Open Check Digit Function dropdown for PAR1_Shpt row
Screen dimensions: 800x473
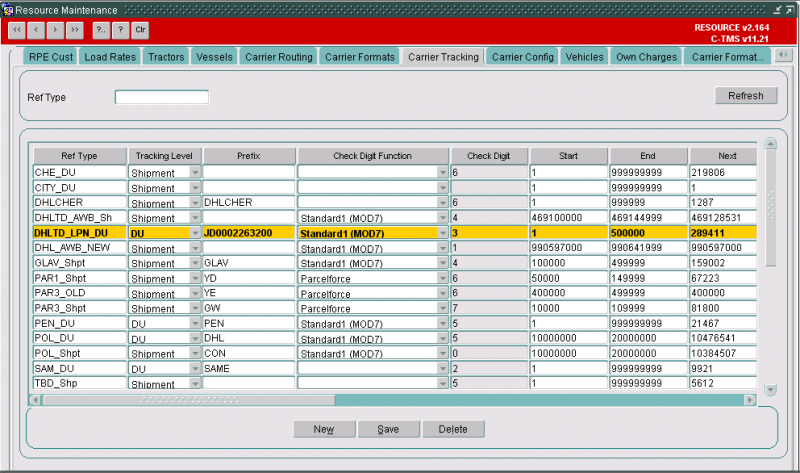[442, 278]
